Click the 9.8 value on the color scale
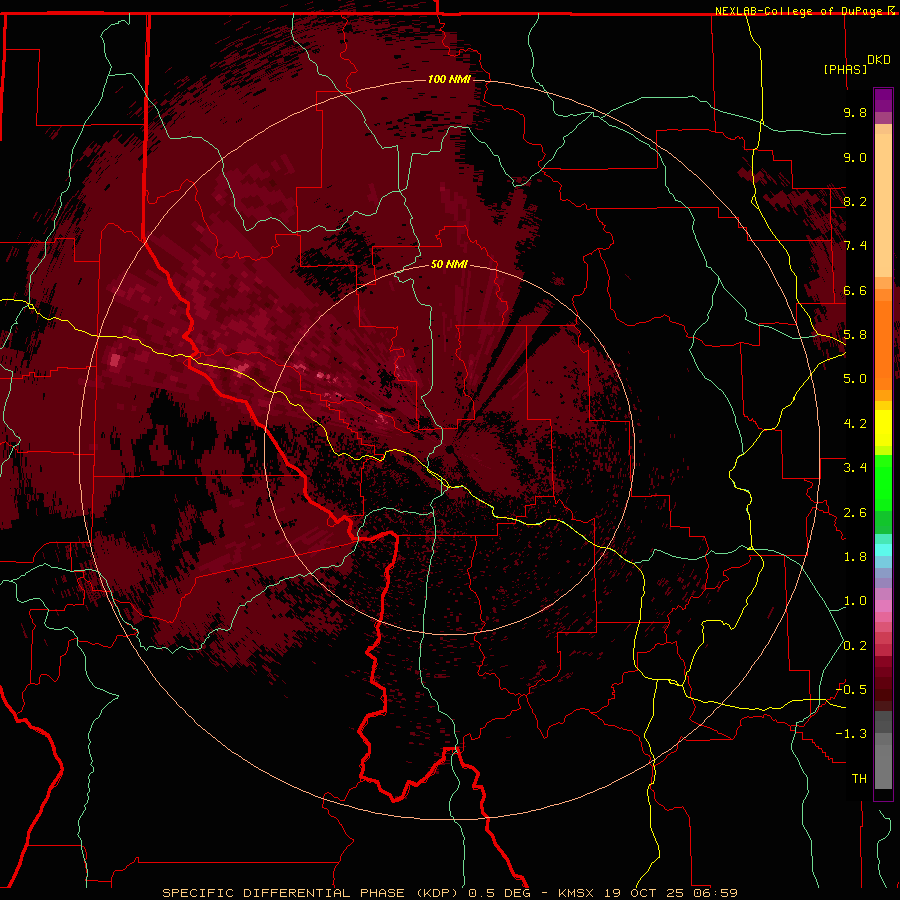 855,112
